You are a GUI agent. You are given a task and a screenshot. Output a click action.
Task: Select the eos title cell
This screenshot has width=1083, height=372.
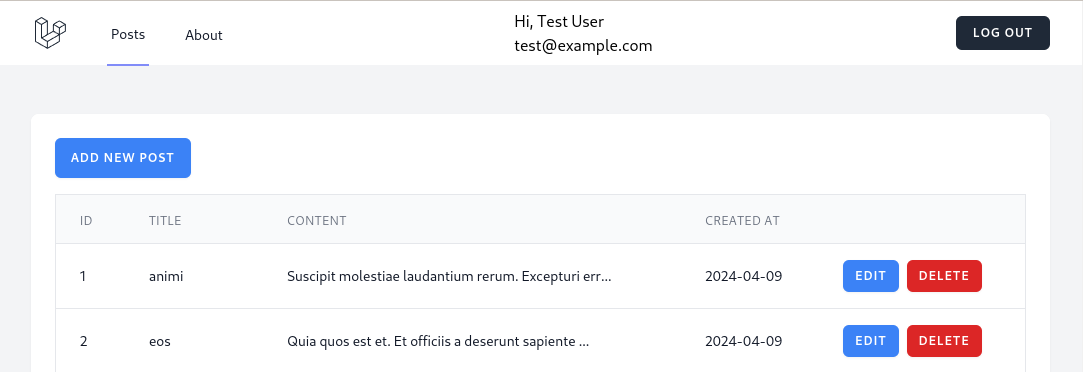[x=160, y=342]
